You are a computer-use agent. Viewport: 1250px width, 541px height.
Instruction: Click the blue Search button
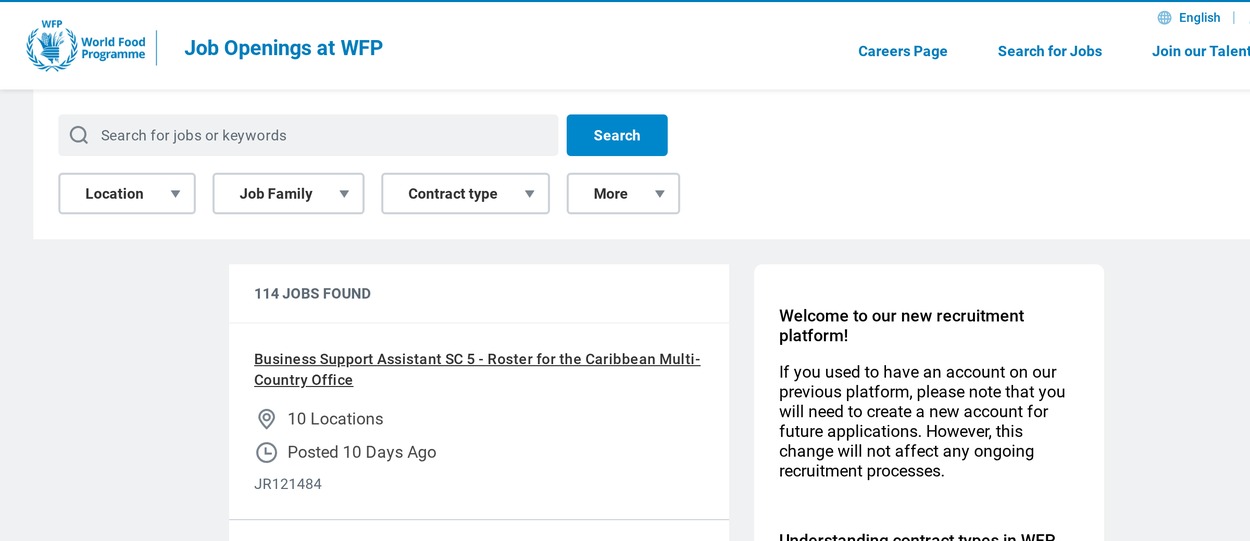coord(617,135)
